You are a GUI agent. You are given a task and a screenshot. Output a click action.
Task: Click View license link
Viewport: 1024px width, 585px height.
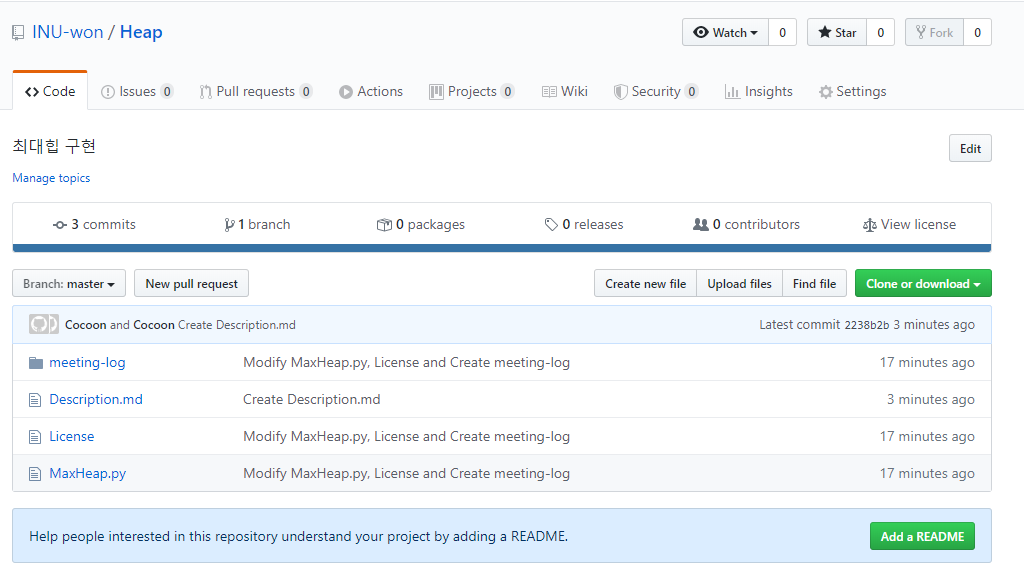[x=910, y=224]
